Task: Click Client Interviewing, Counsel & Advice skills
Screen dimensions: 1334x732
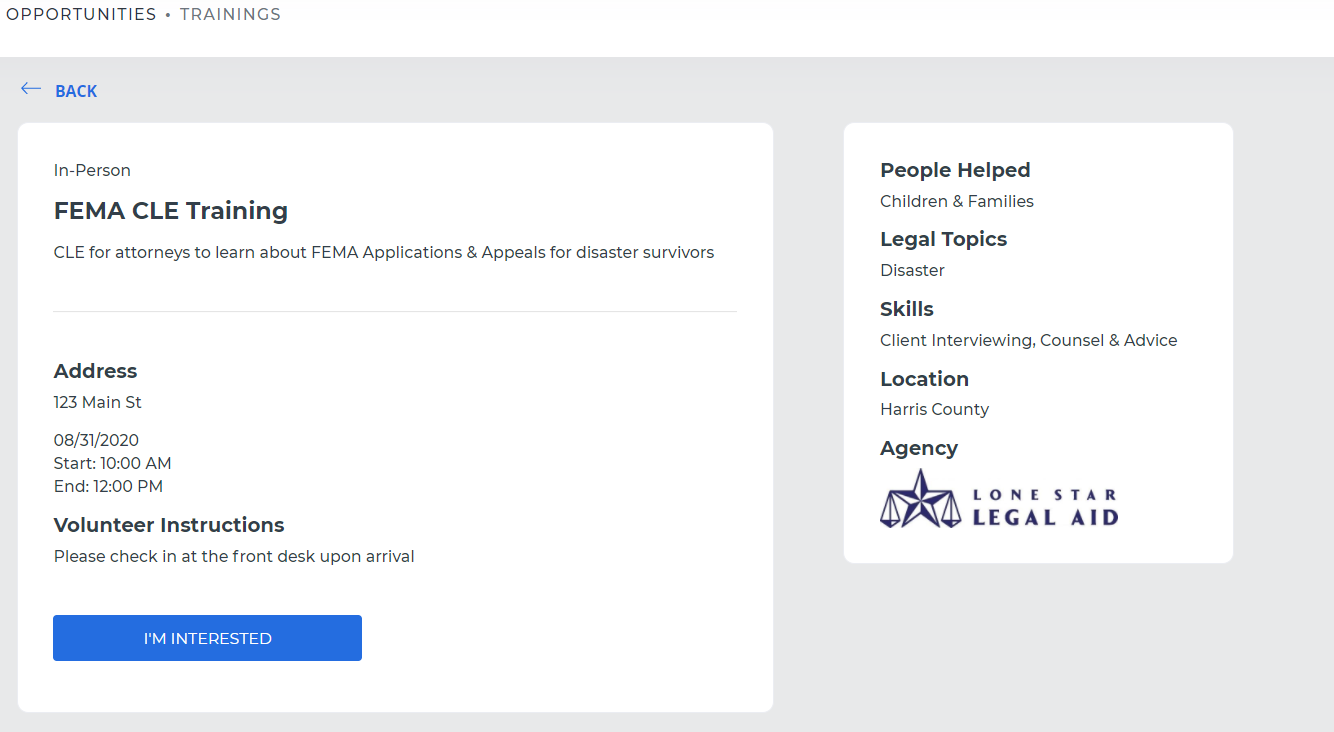Action: point(1029,340)
